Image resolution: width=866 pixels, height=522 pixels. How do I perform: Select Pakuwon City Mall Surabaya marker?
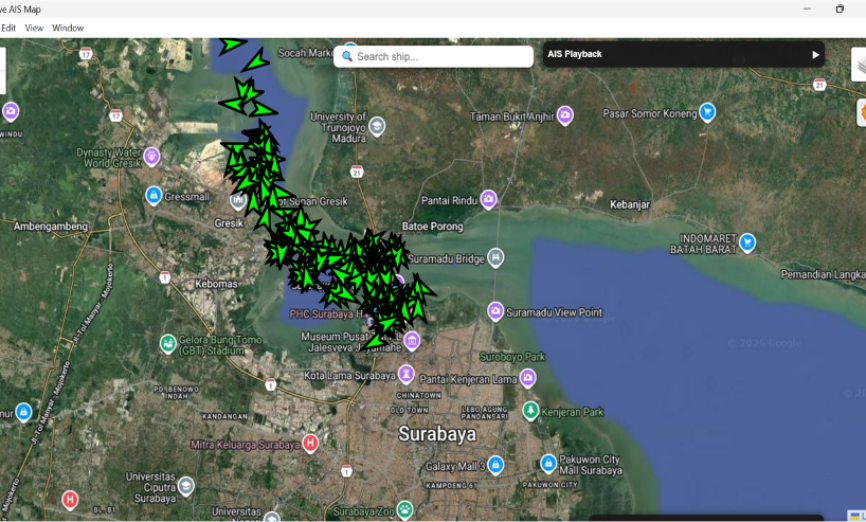[548, 463]
